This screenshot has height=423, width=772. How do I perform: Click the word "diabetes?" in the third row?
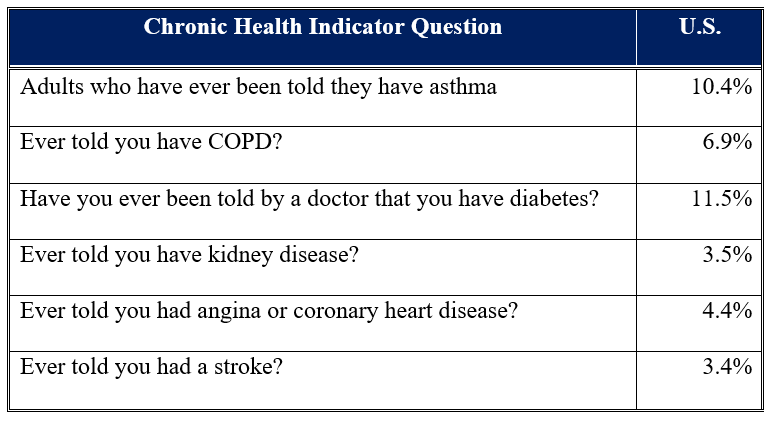click(556, 198)
